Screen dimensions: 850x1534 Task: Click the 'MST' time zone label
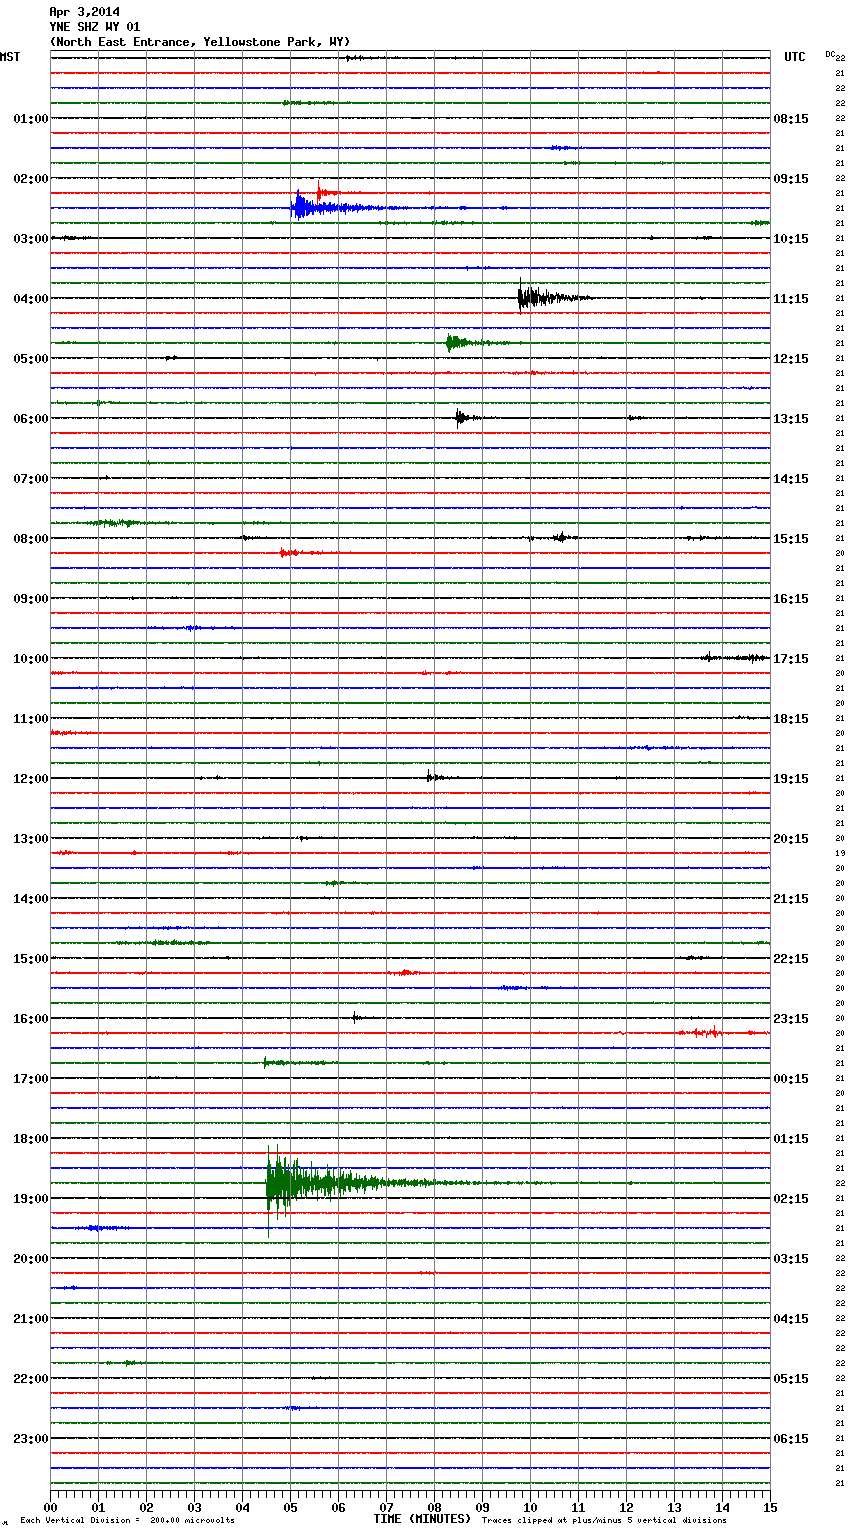point(10,57)
